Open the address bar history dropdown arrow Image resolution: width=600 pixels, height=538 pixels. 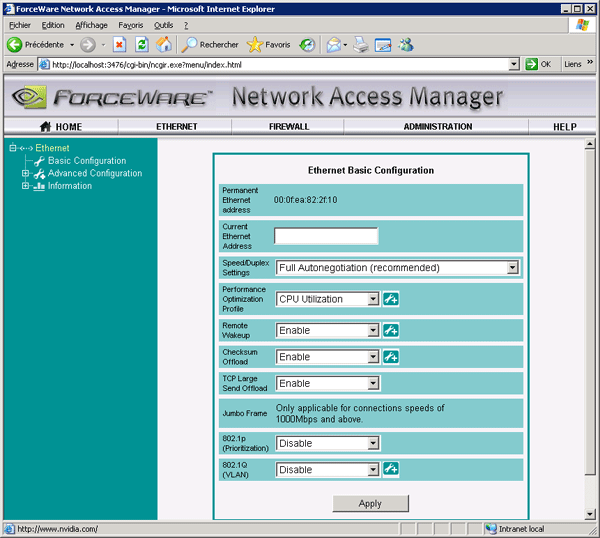click(x=514, y=64)
